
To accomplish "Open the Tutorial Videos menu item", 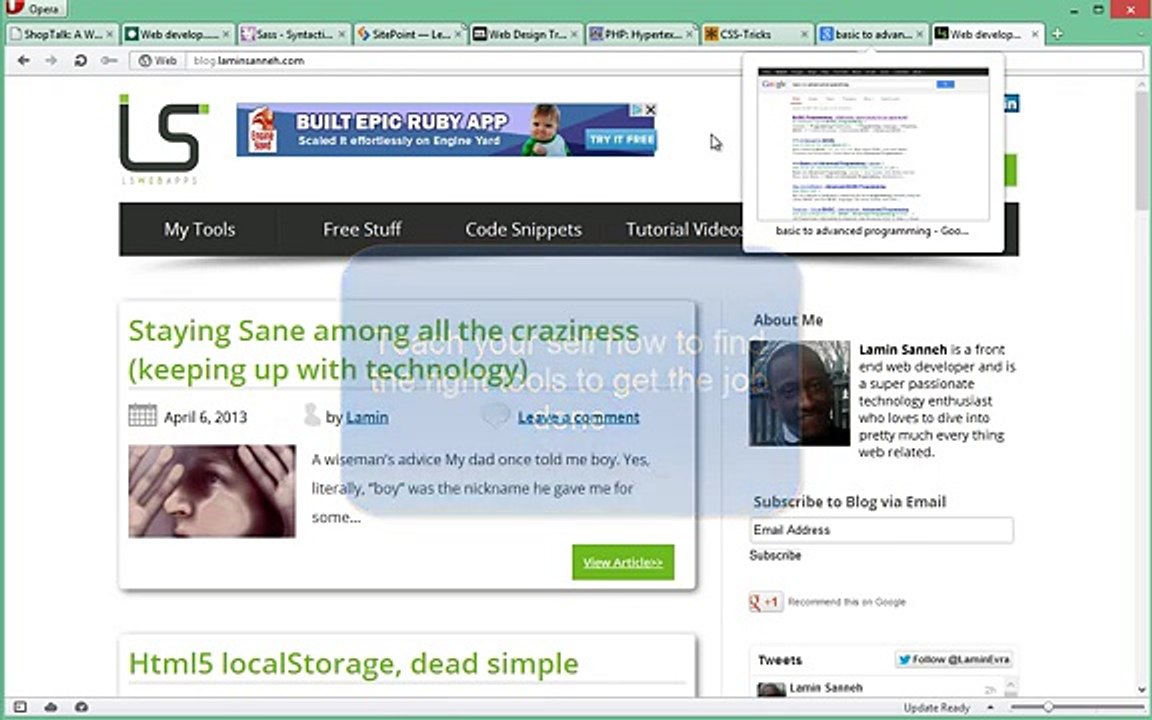I will pos(683,229).
